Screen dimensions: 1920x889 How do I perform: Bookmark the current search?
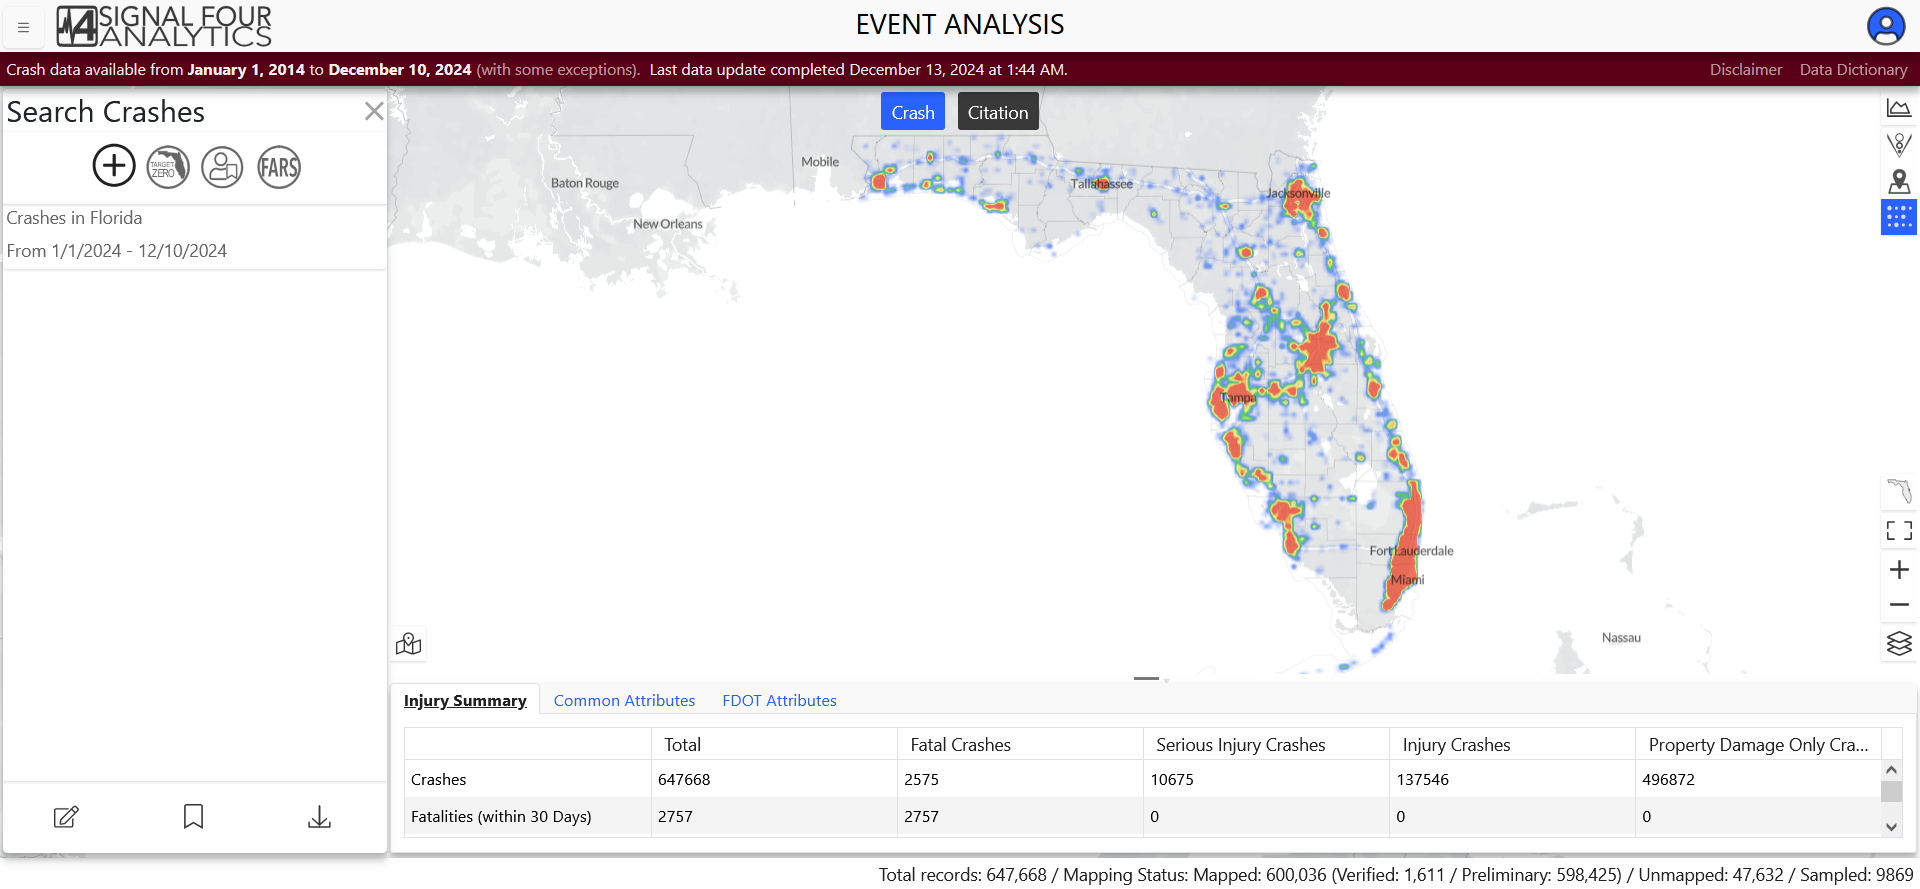193,817
